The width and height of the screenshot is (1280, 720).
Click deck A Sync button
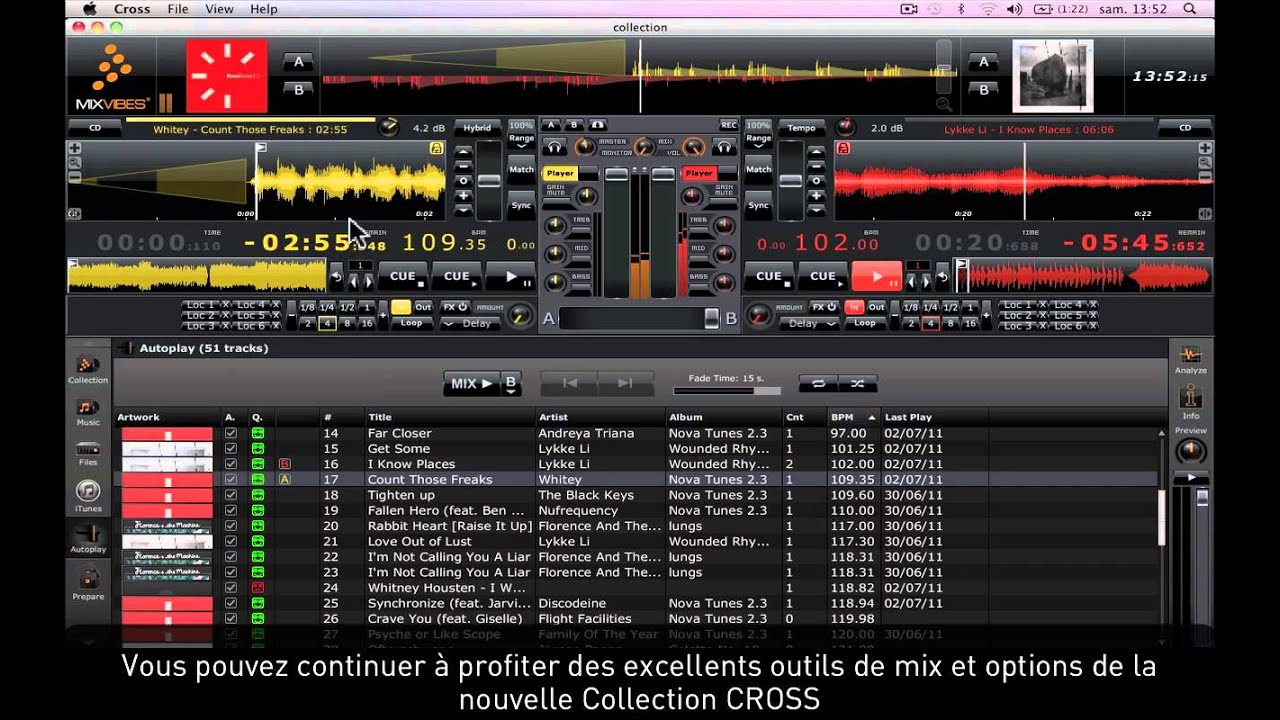click(521, 206)
